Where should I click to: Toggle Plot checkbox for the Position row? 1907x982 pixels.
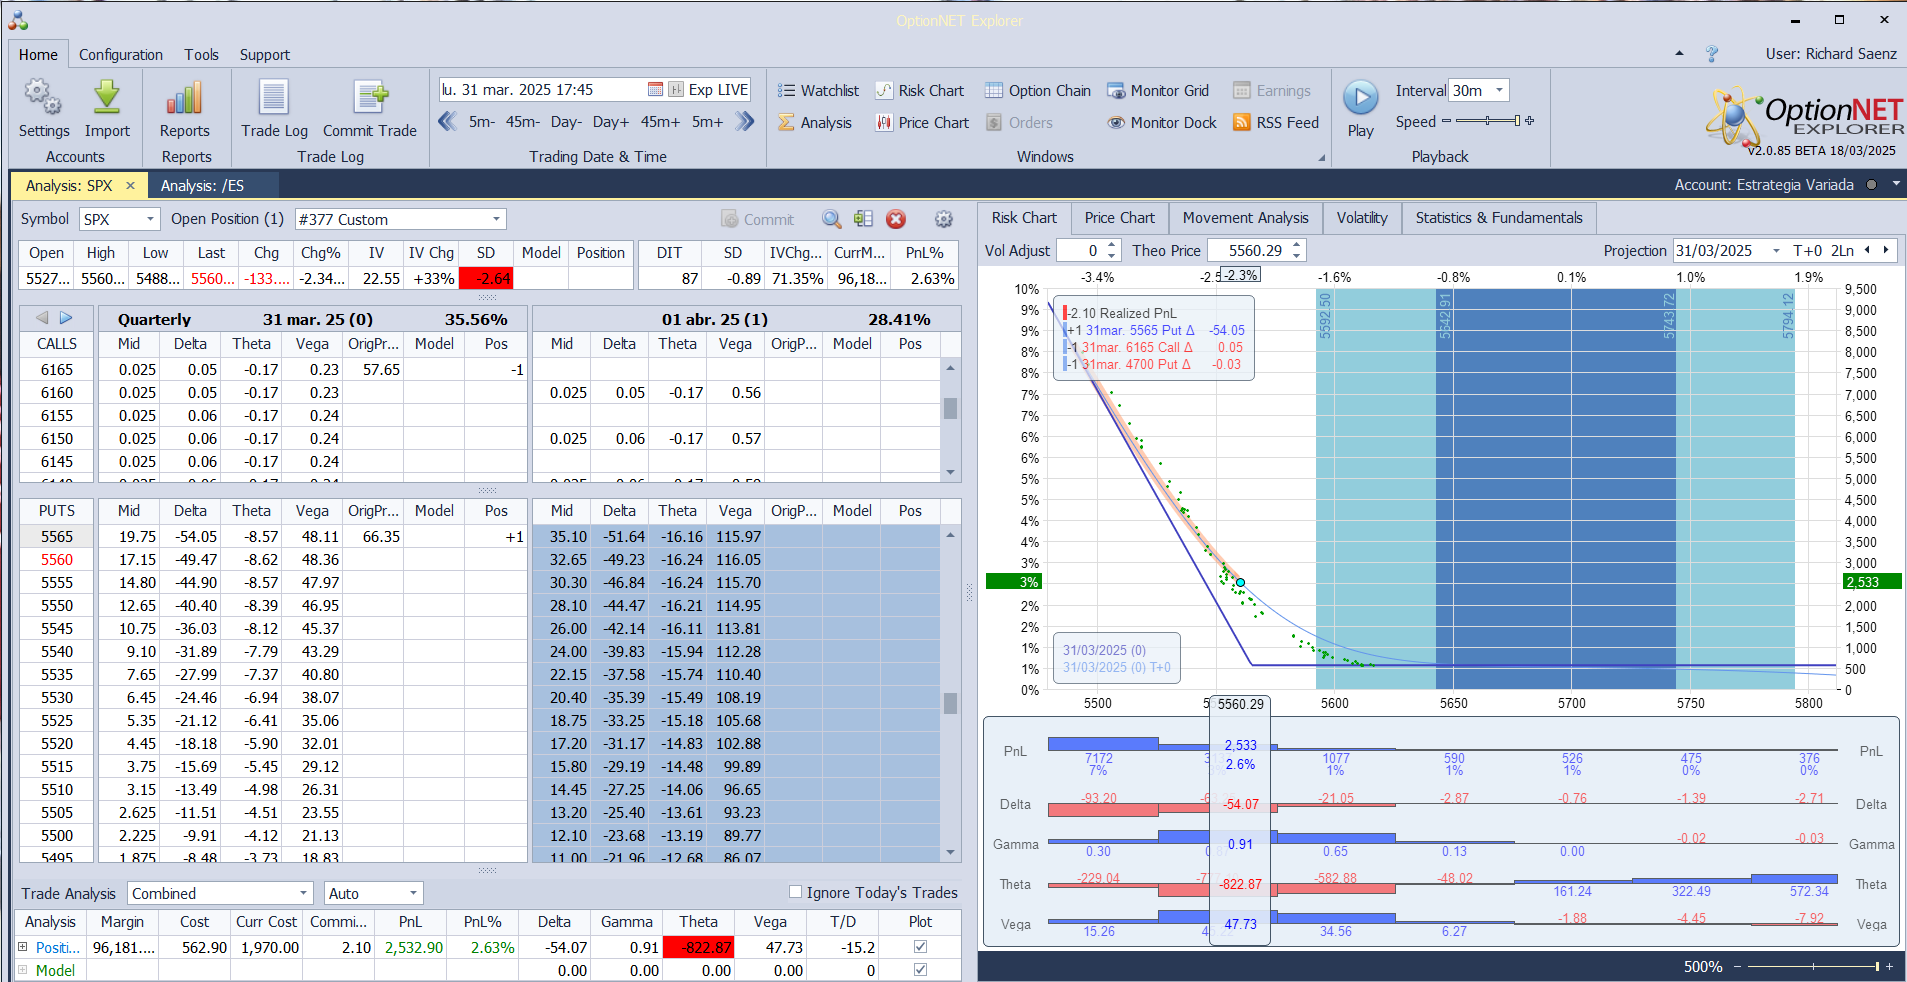point(920,946)
